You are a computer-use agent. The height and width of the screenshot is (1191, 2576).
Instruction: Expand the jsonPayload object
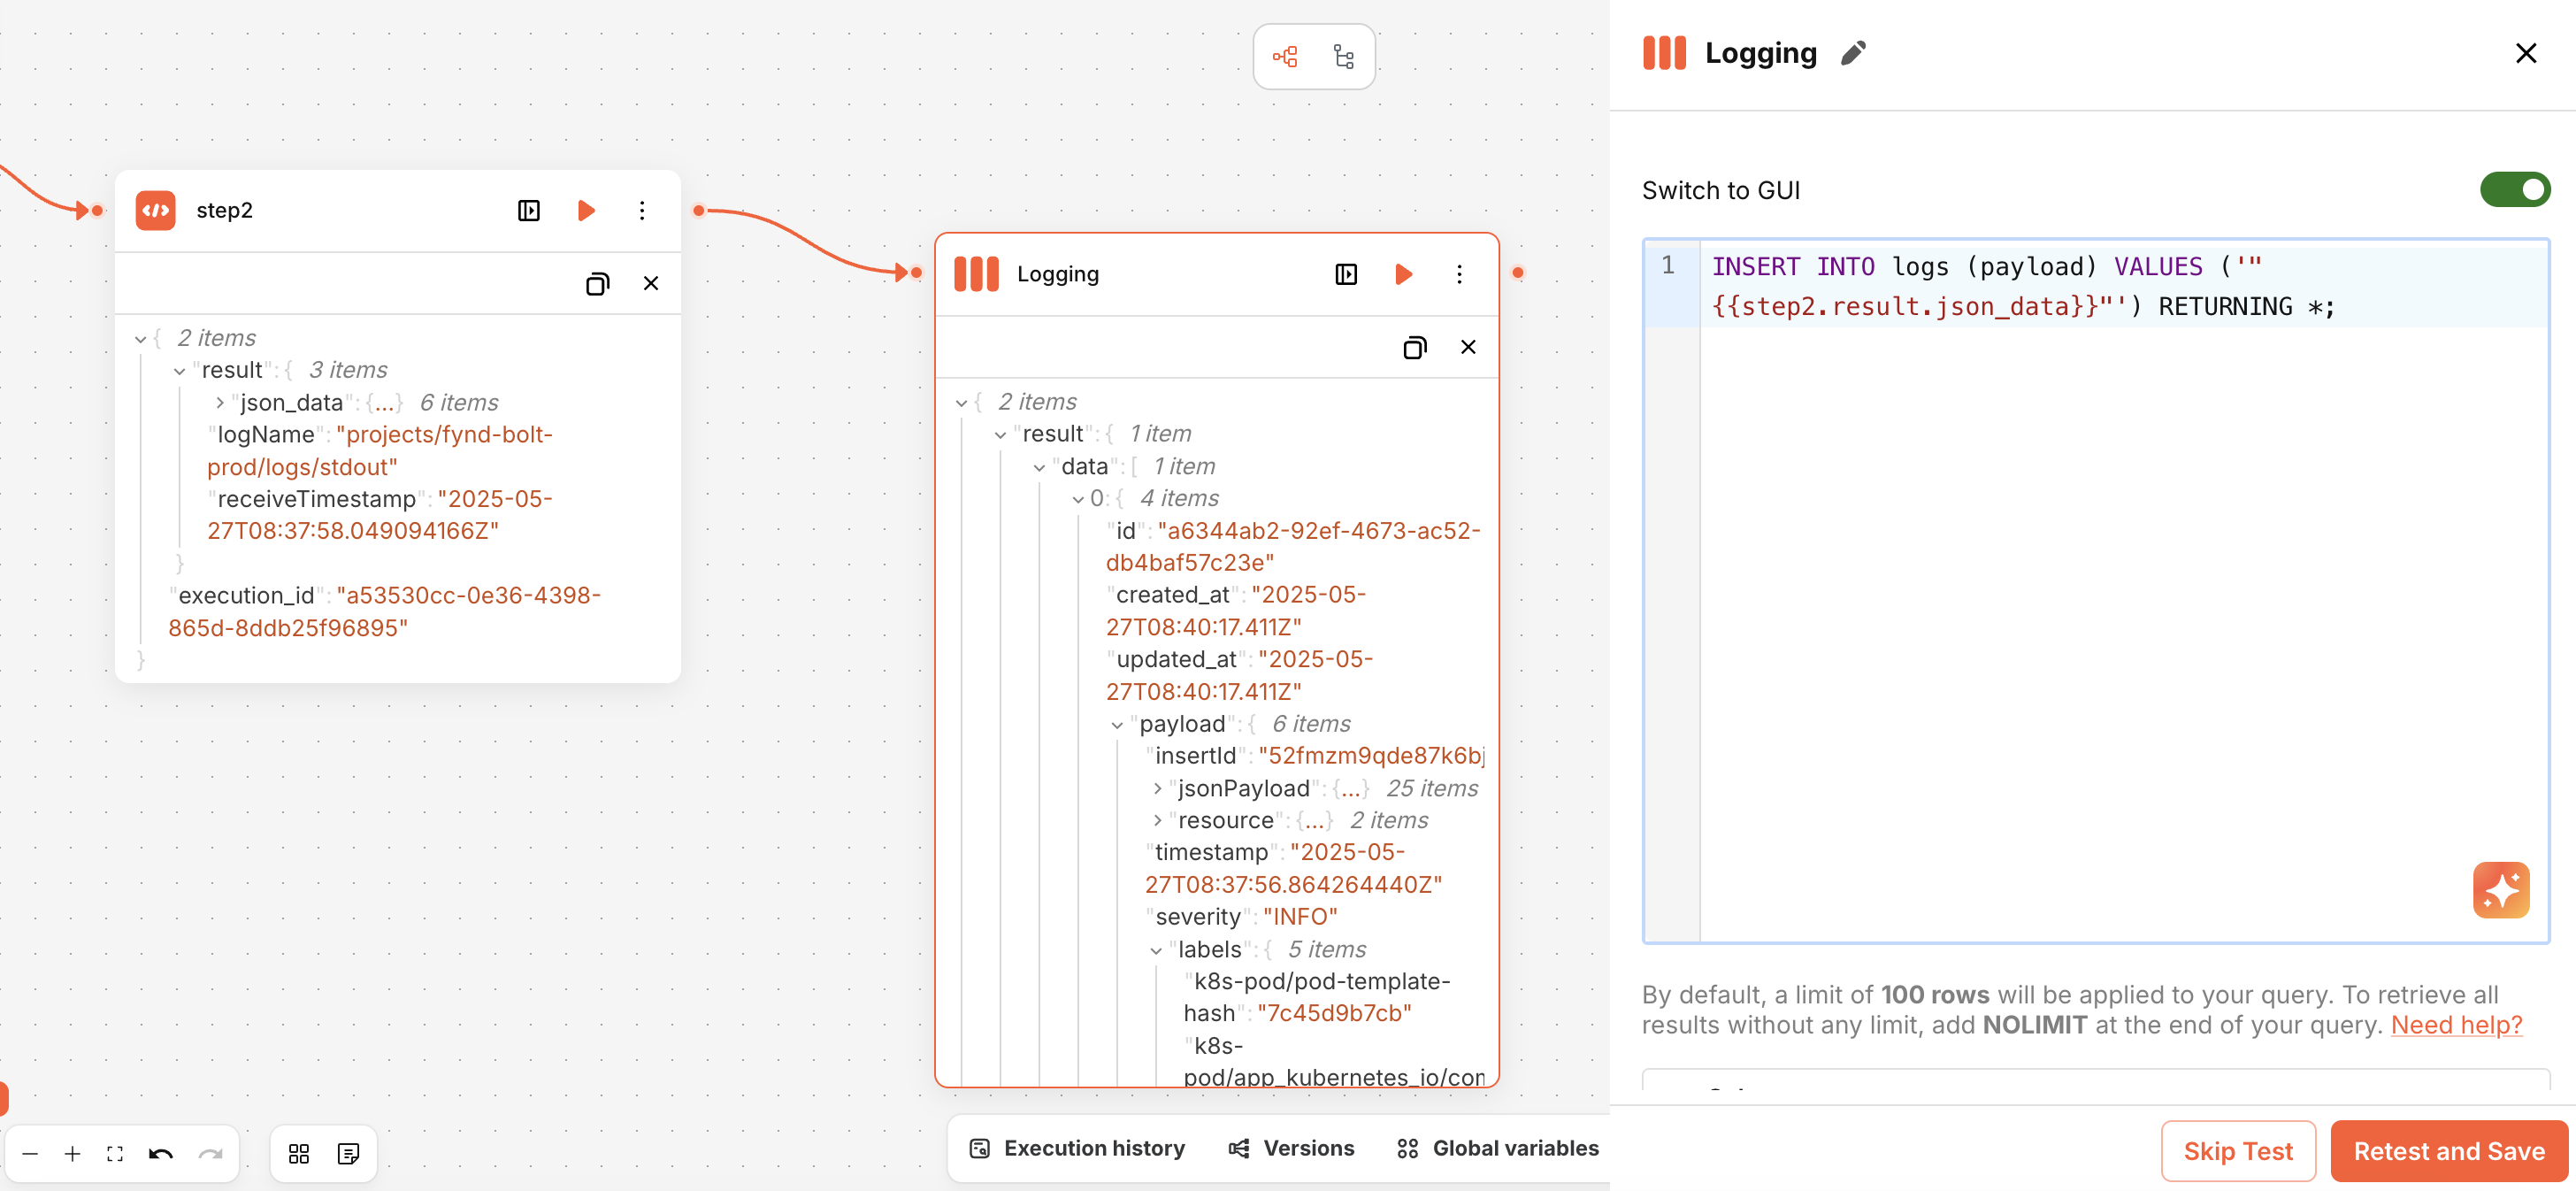tap(1157, 789)
